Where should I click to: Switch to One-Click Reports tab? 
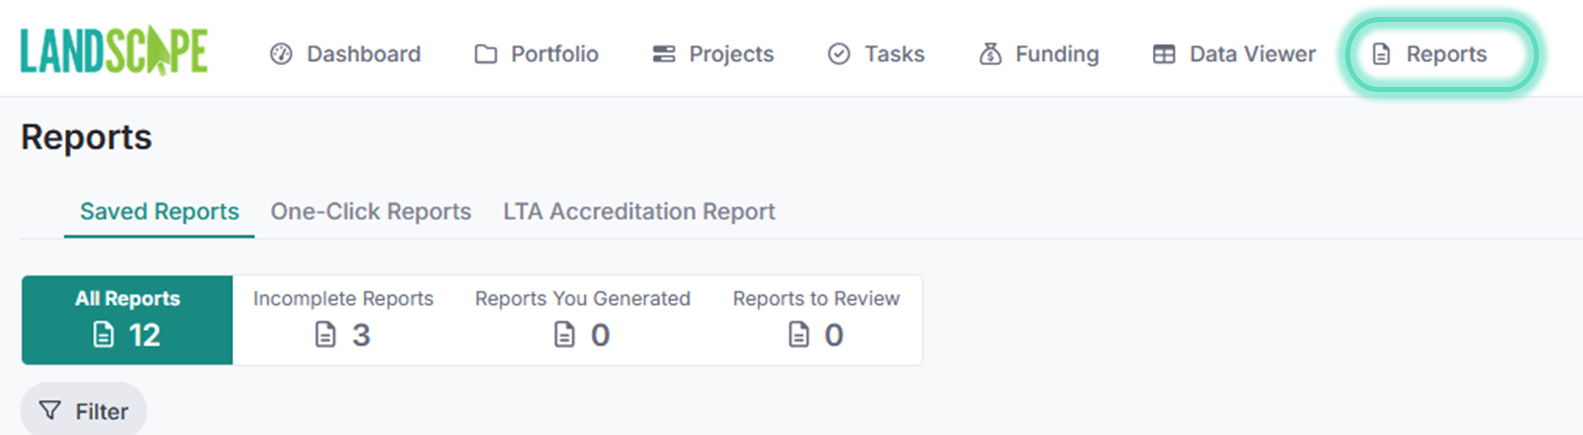370,212
